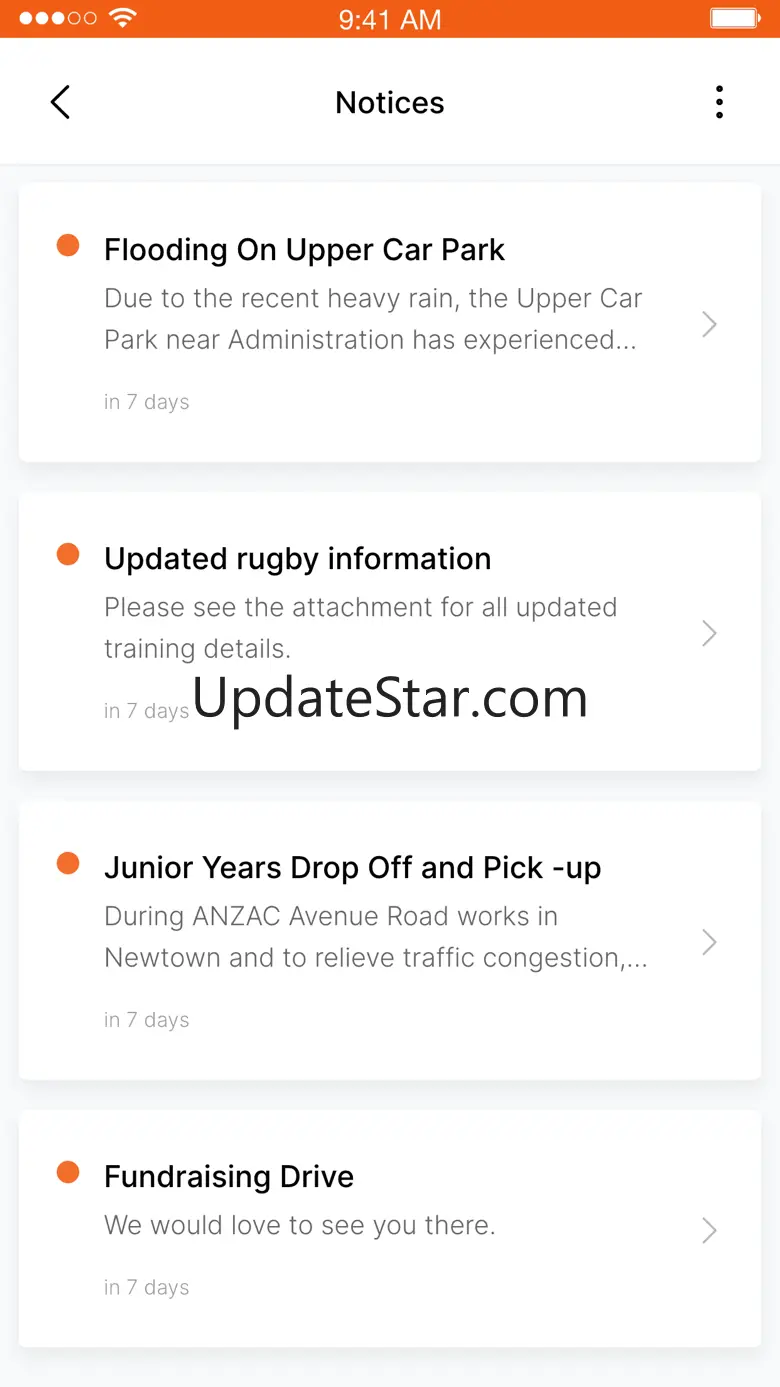Select the Fundraising Drive notice title

click(x=229, y=1177)
